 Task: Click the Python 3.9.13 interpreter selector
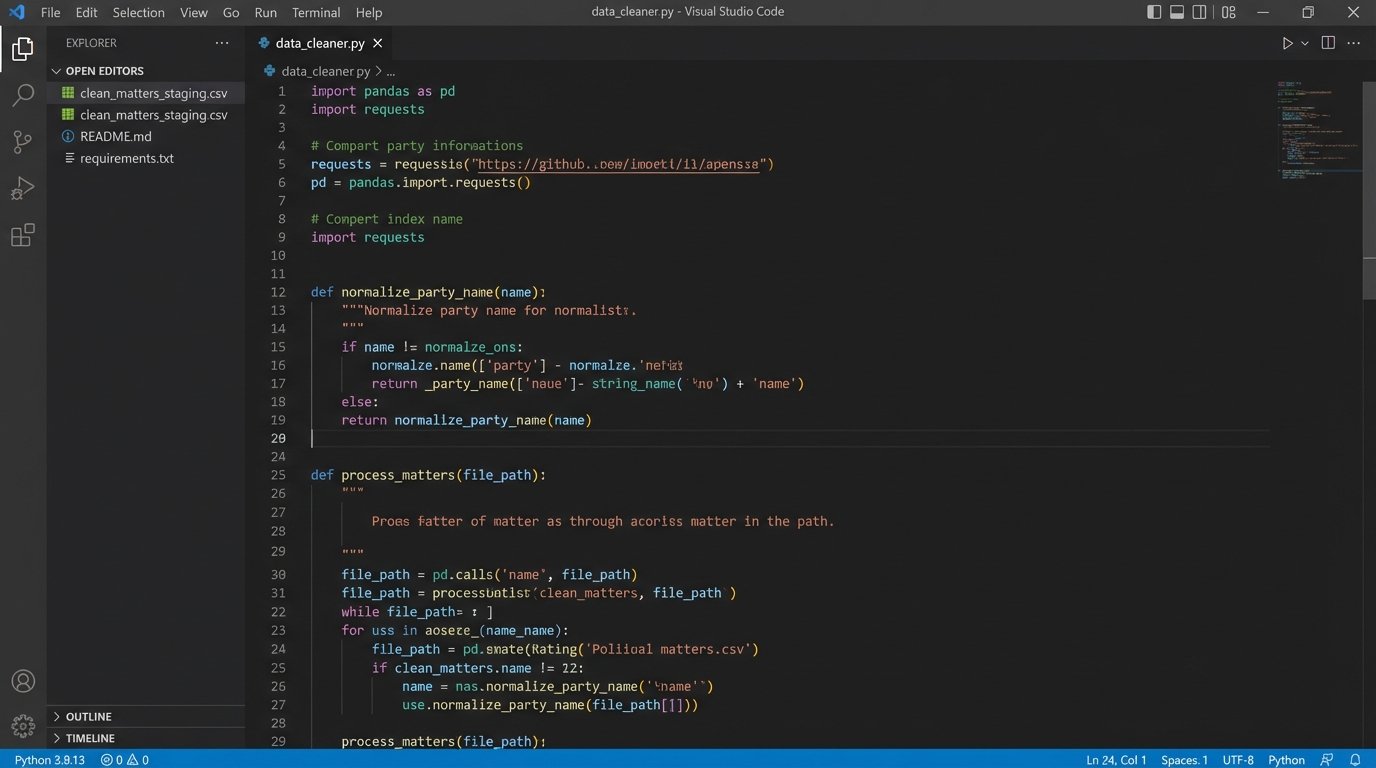coord(49,760)
